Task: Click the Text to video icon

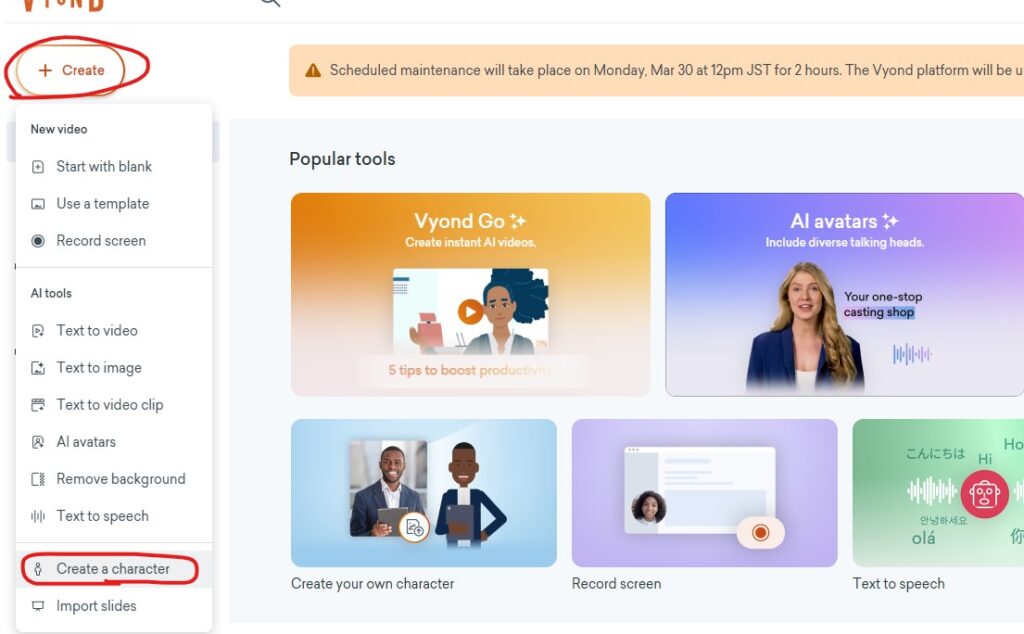Action: pyautogui.click(x=38, y=331)
